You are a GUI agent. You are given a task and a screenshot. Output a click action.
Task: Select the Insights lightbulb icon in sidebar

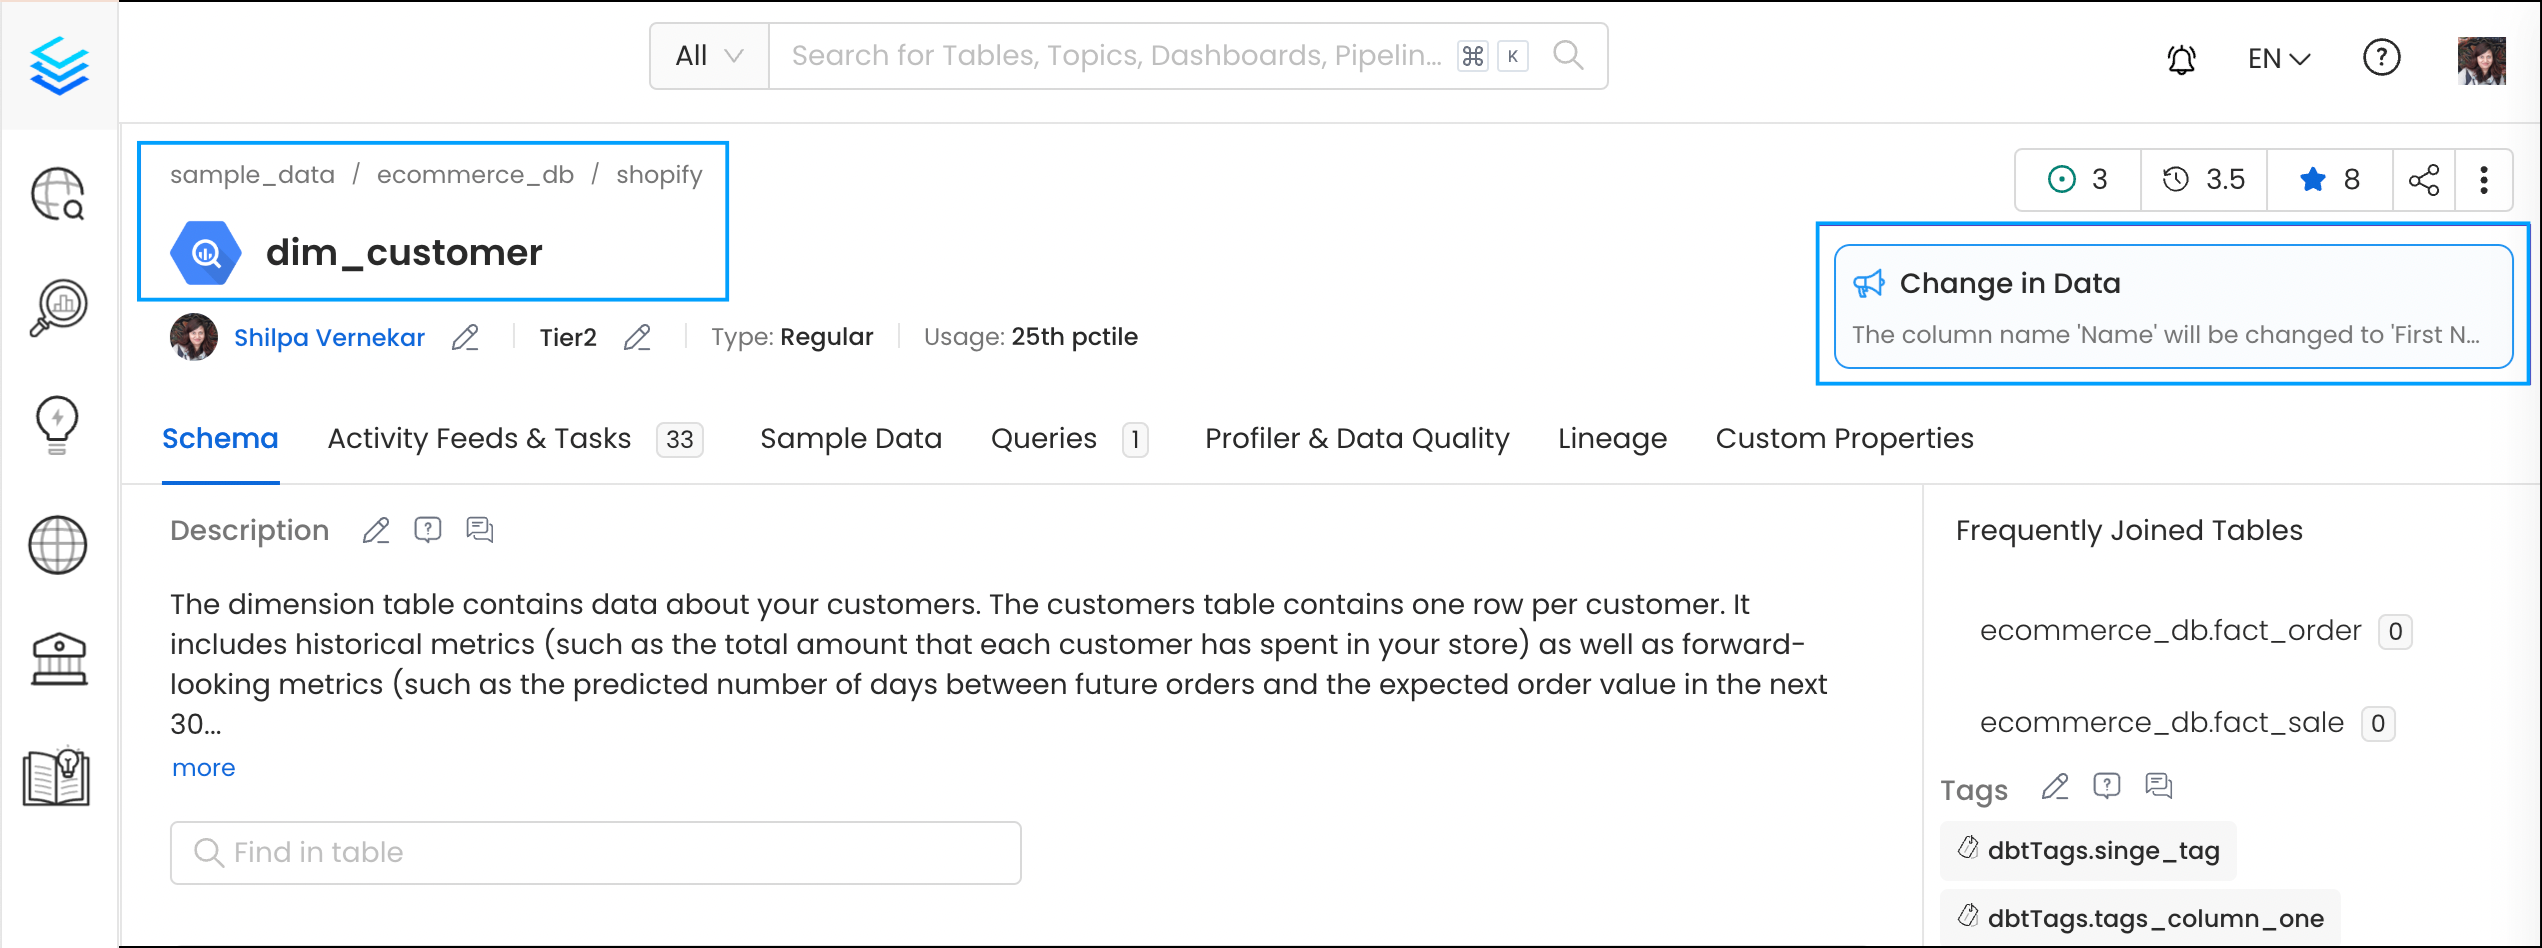(57, 424)
